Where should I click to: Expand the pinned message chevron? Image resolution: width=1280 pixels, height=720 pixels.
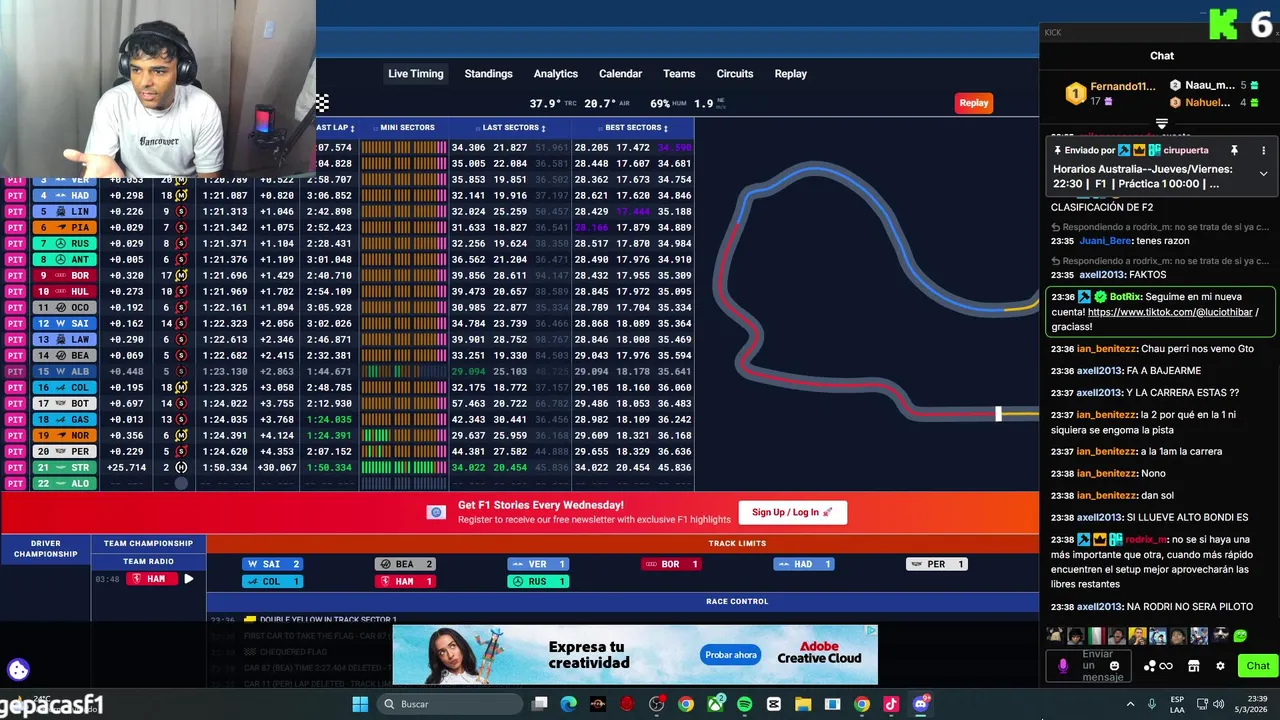[x=1263, y=174]
